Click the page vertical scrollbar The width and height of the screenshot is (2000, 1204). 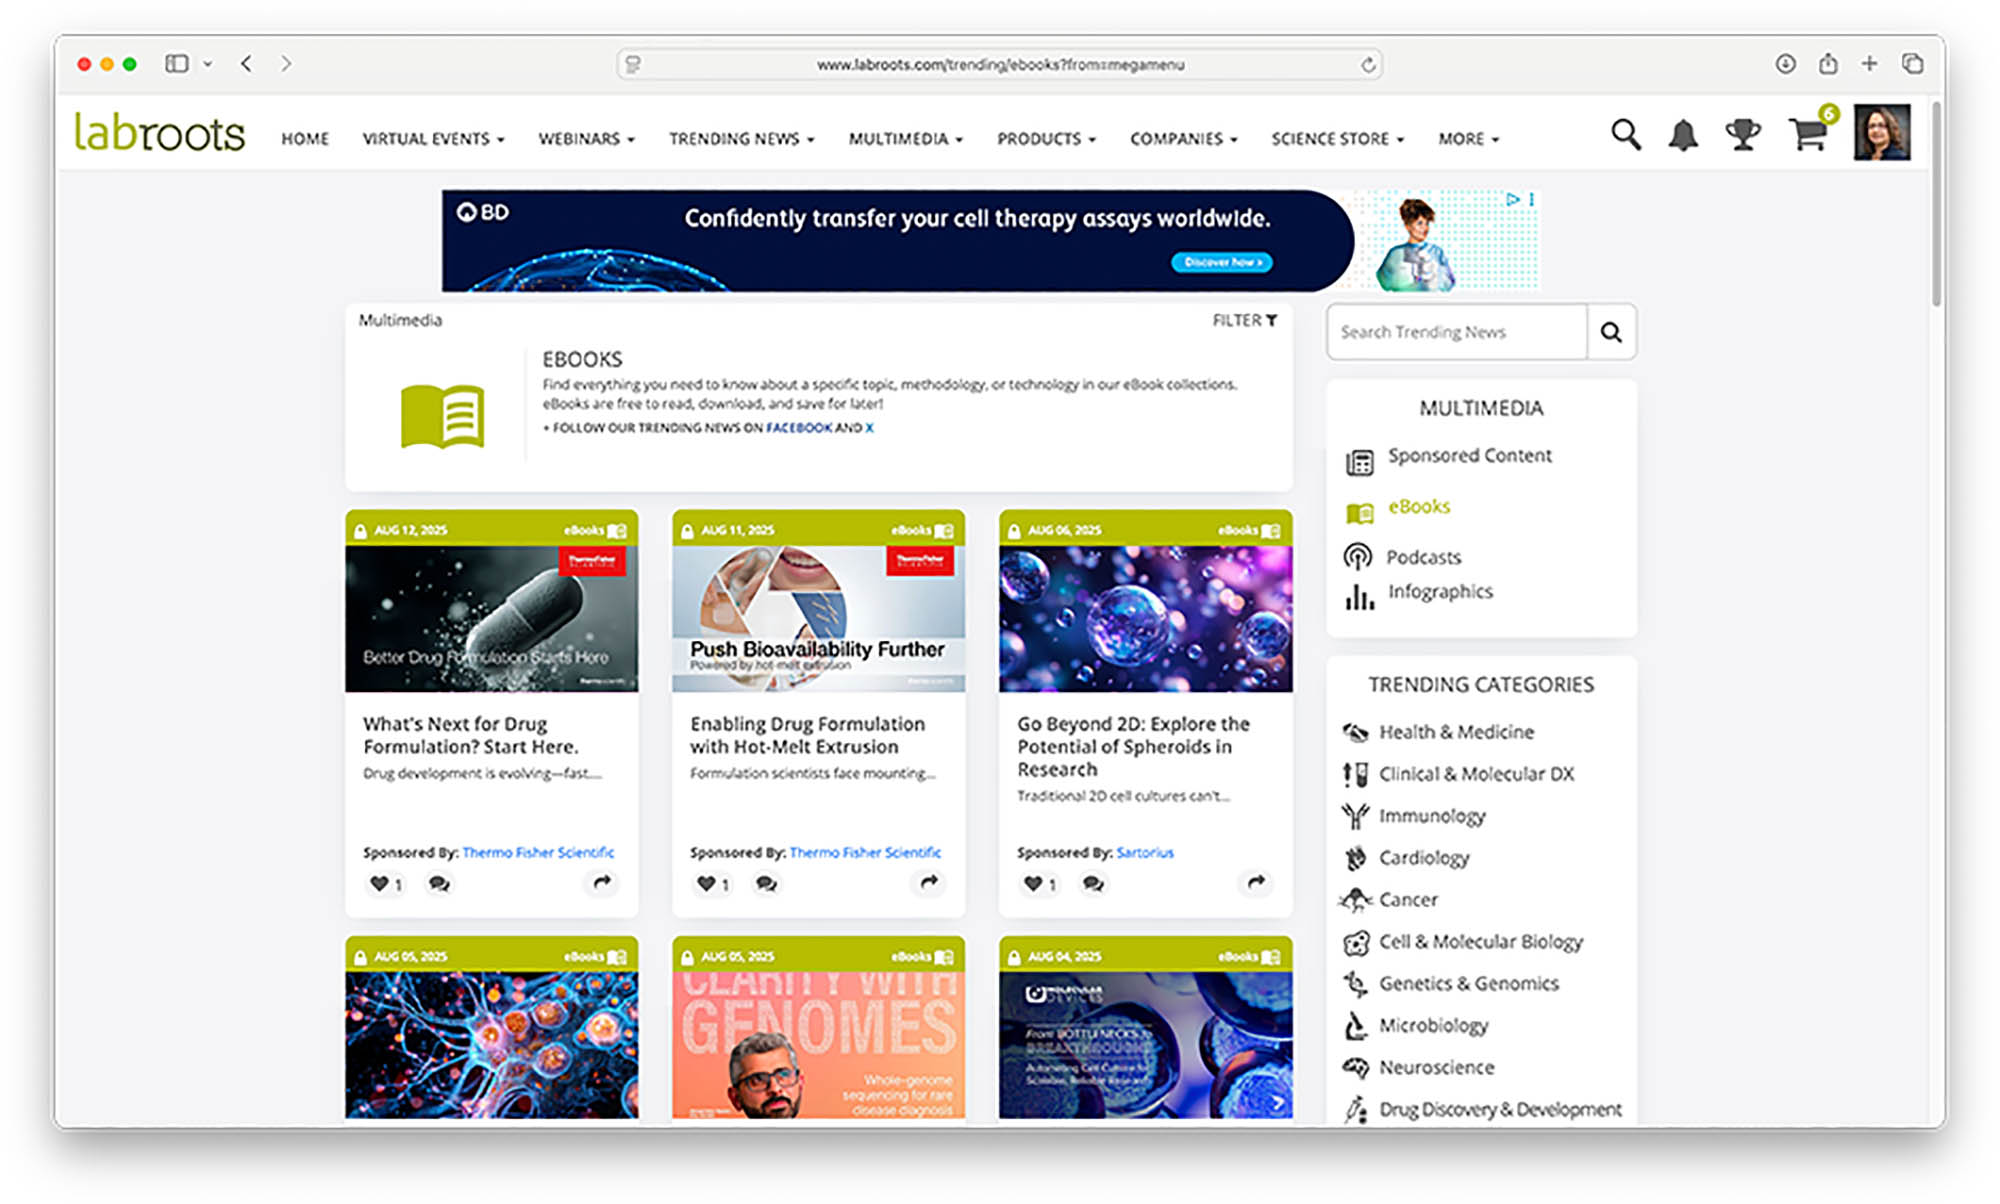pyautogui.click(x=1936, y=205)
